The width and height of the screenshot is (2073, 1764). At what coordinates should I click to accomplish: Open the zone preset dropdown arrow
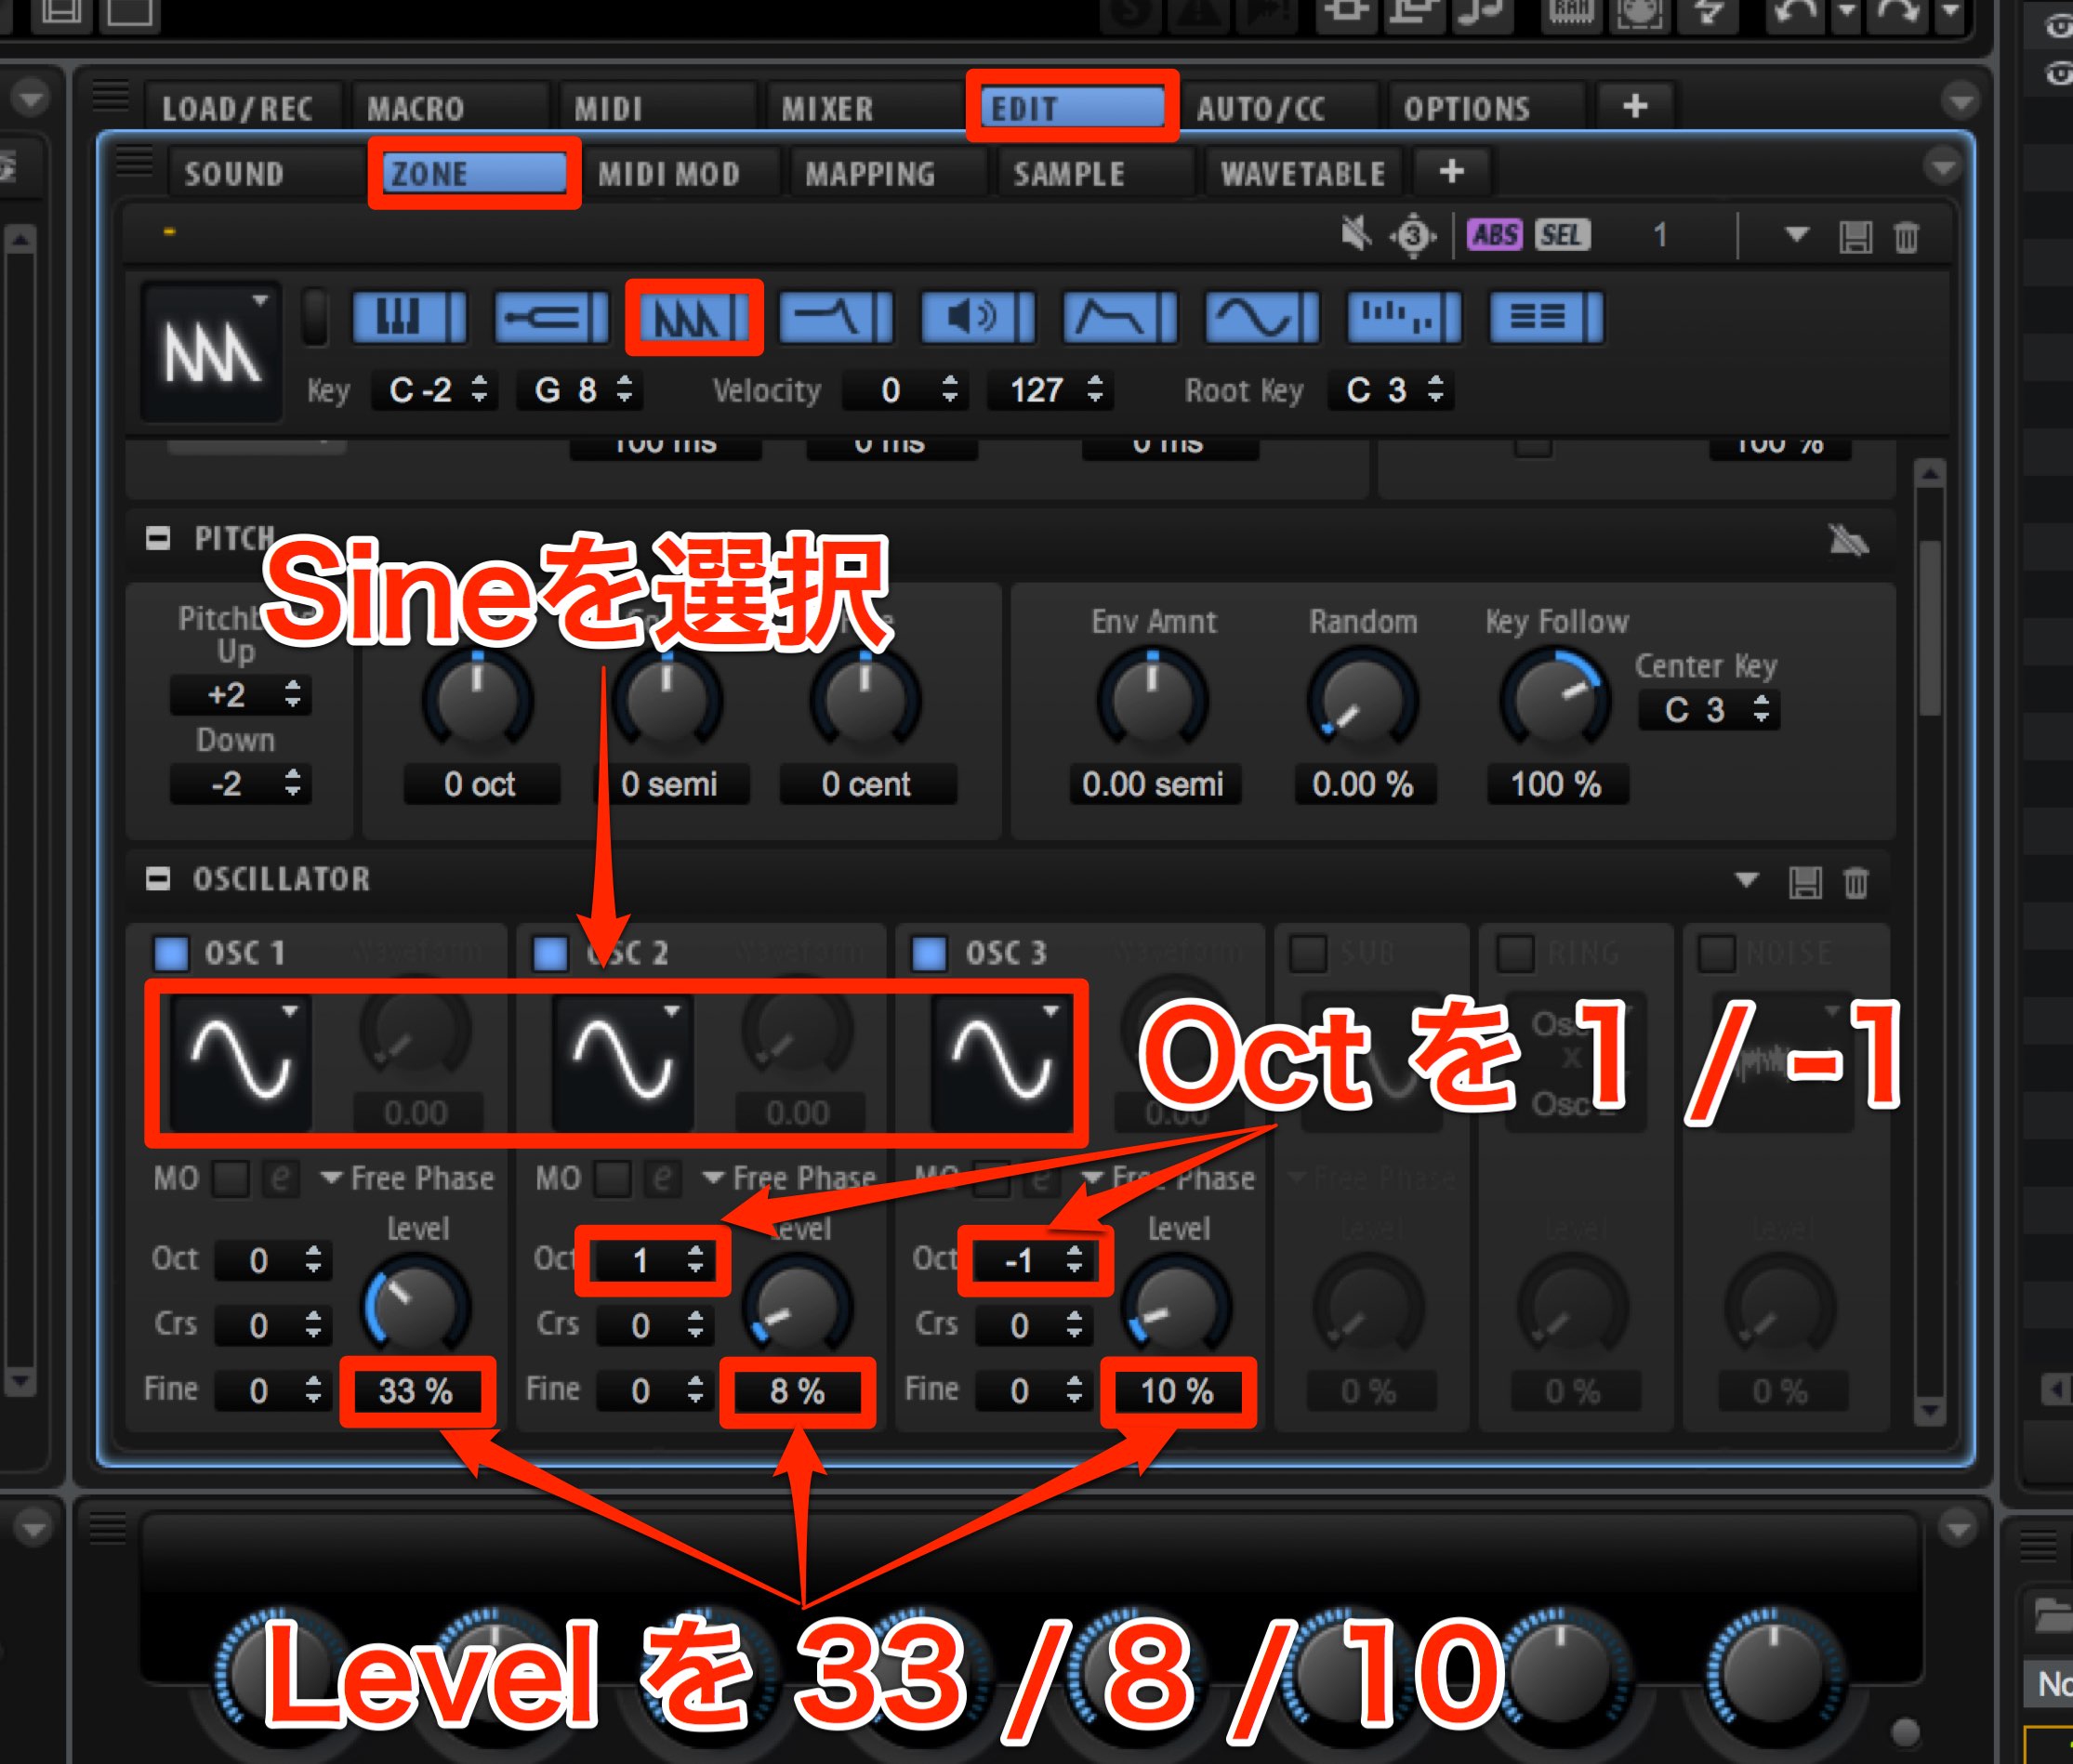1796,235
